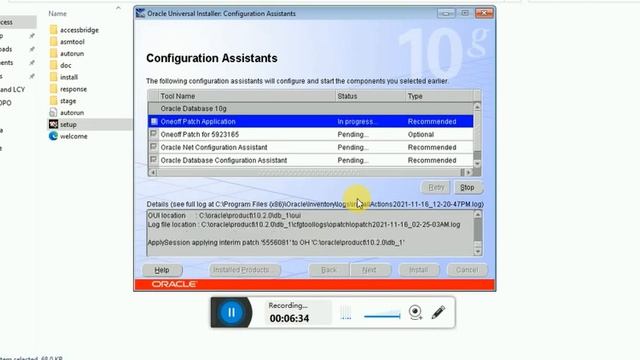The height and width of the screenshot is (360, 640).
Task: Minimize the Oracle installer window
Action: (x=446, y=13)
